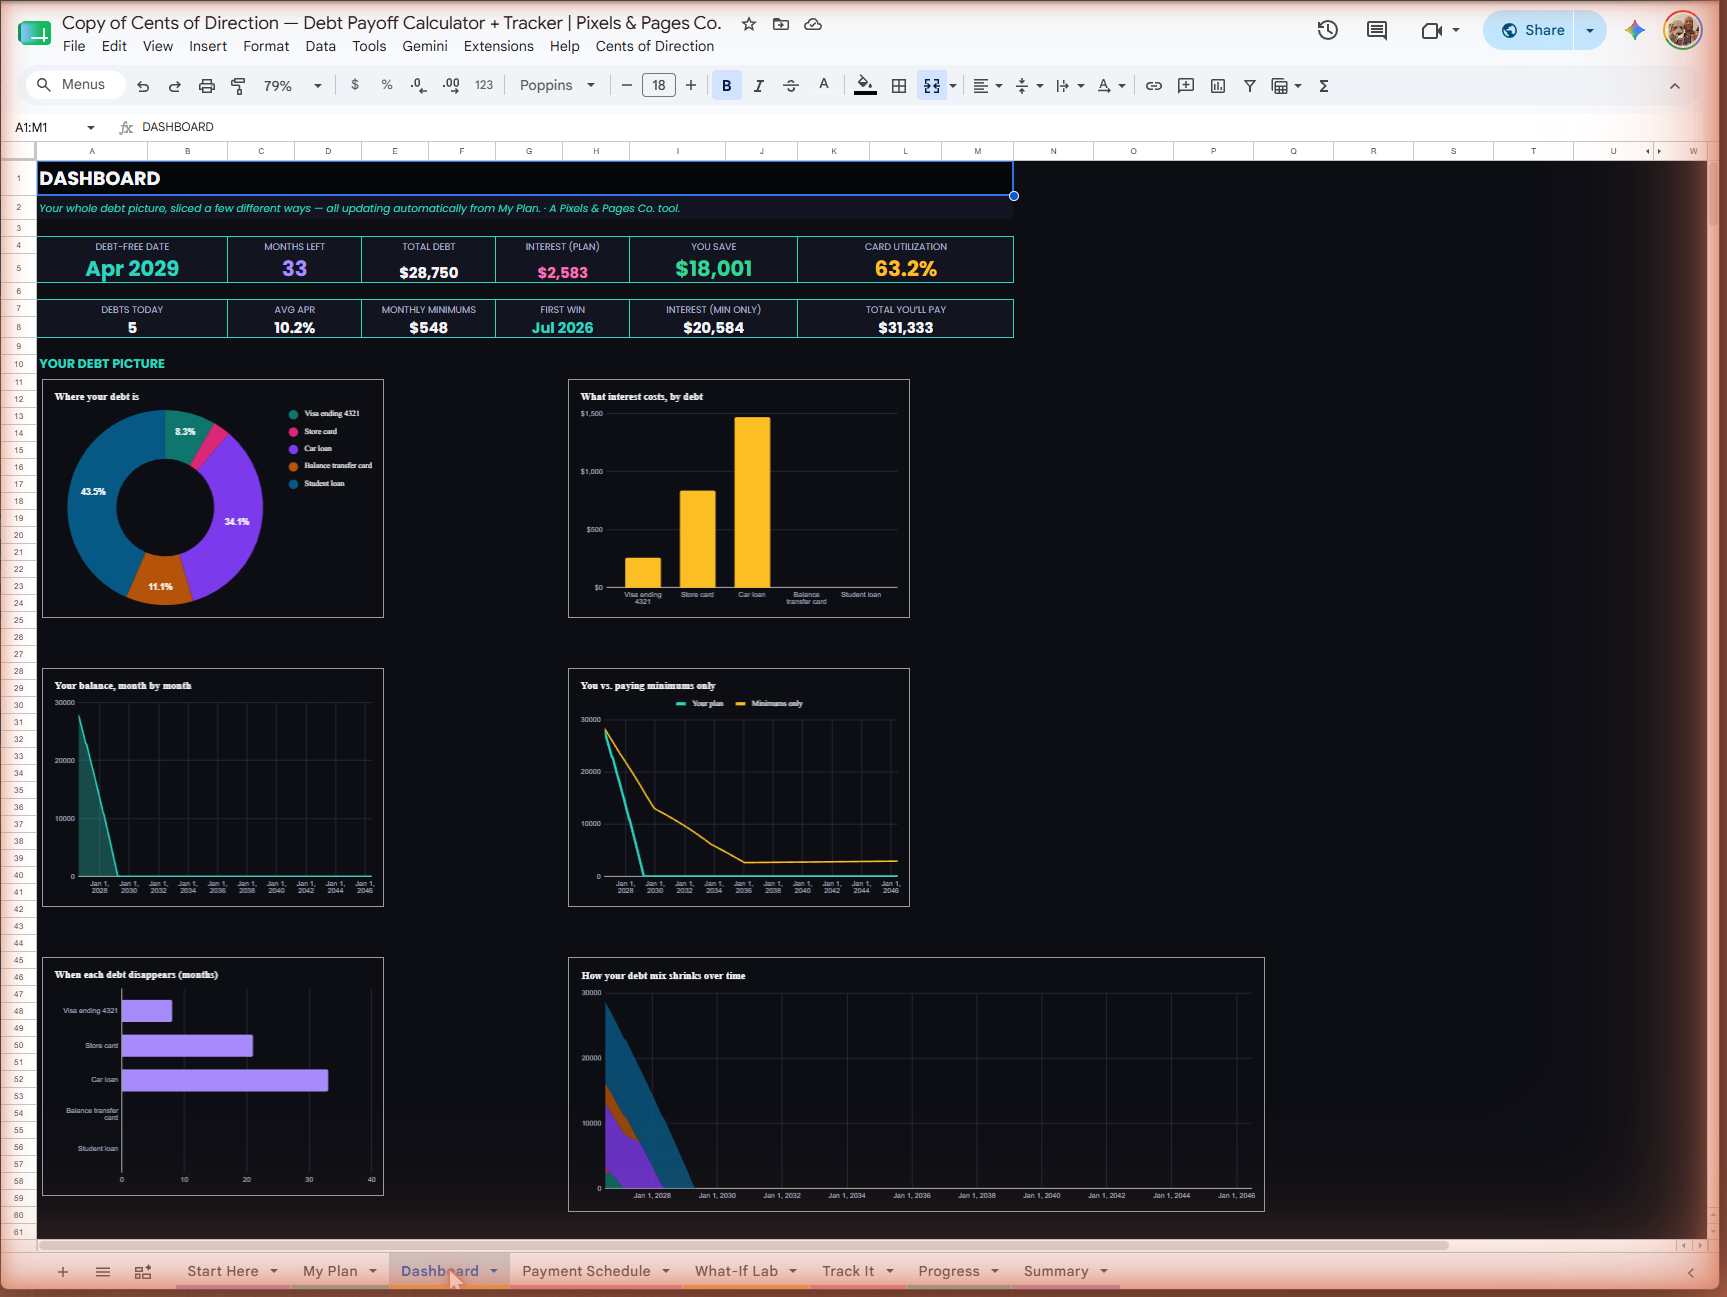This screenshot has height=1297, width=1727.
Task: Click the undo icon
Action: click(143, 86)
